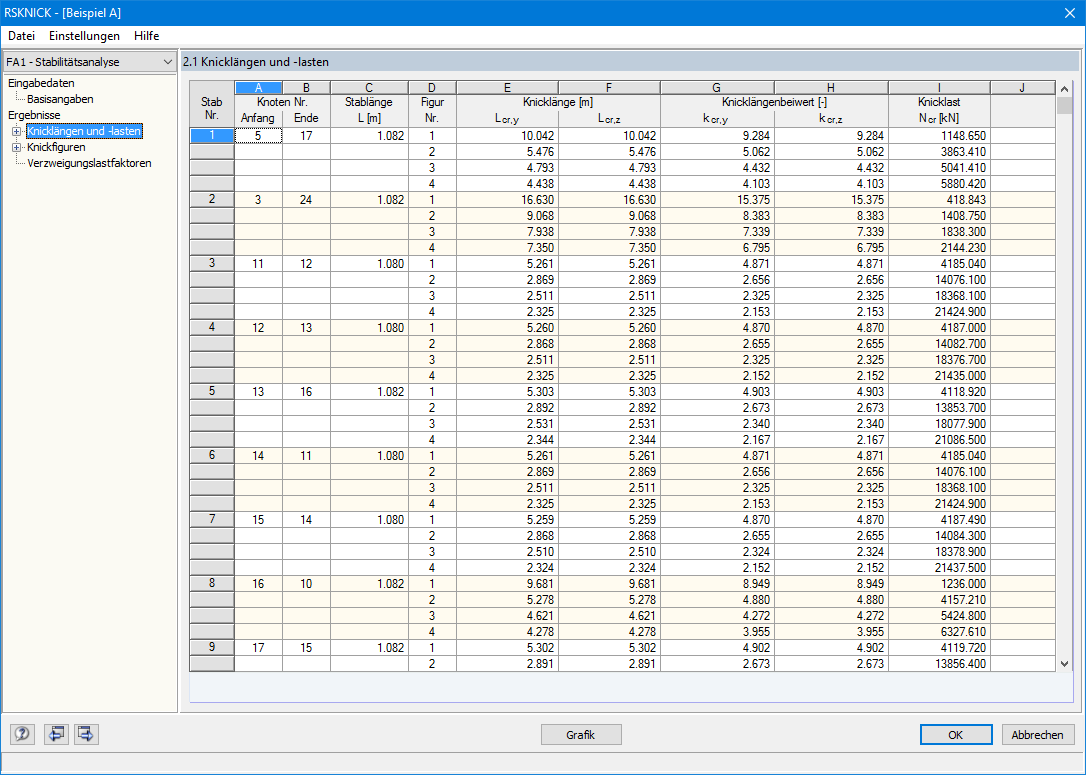This screenshot has height=775, width=1086.
Task: Open the Einstellungen menu
Action: (x=84, y=35)
